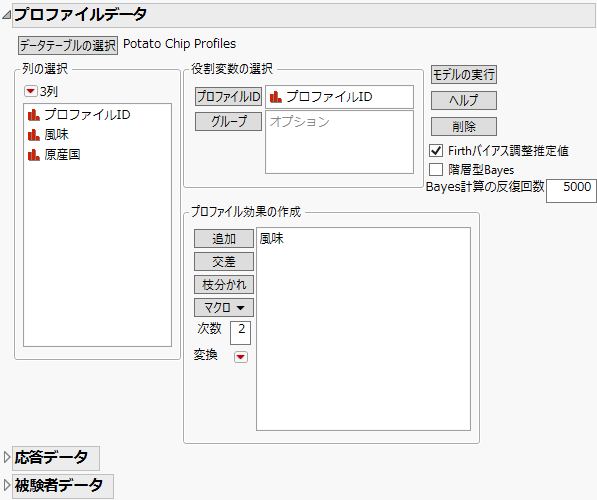The image size is (597, 500).
Task: Open the マクロ dropdown menu
Action: 224,307
